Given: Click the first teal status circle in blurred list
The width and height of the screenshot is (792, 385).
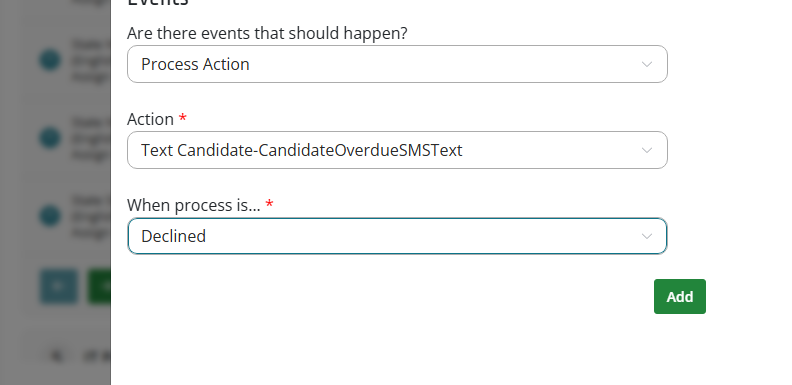Looking at the screenshot, I should pyautogui.click(x=50, y=61).
